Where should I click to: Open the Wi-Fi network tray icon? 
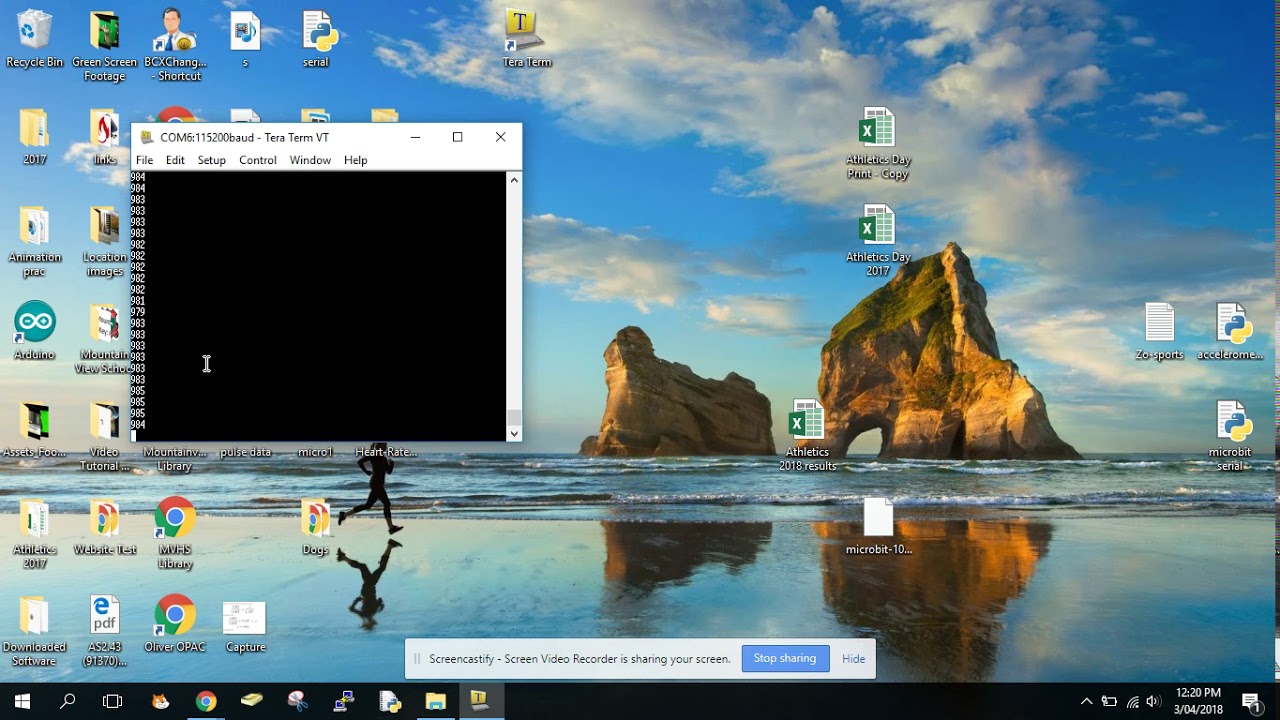pyautogui.click(x=1132, y=701)
